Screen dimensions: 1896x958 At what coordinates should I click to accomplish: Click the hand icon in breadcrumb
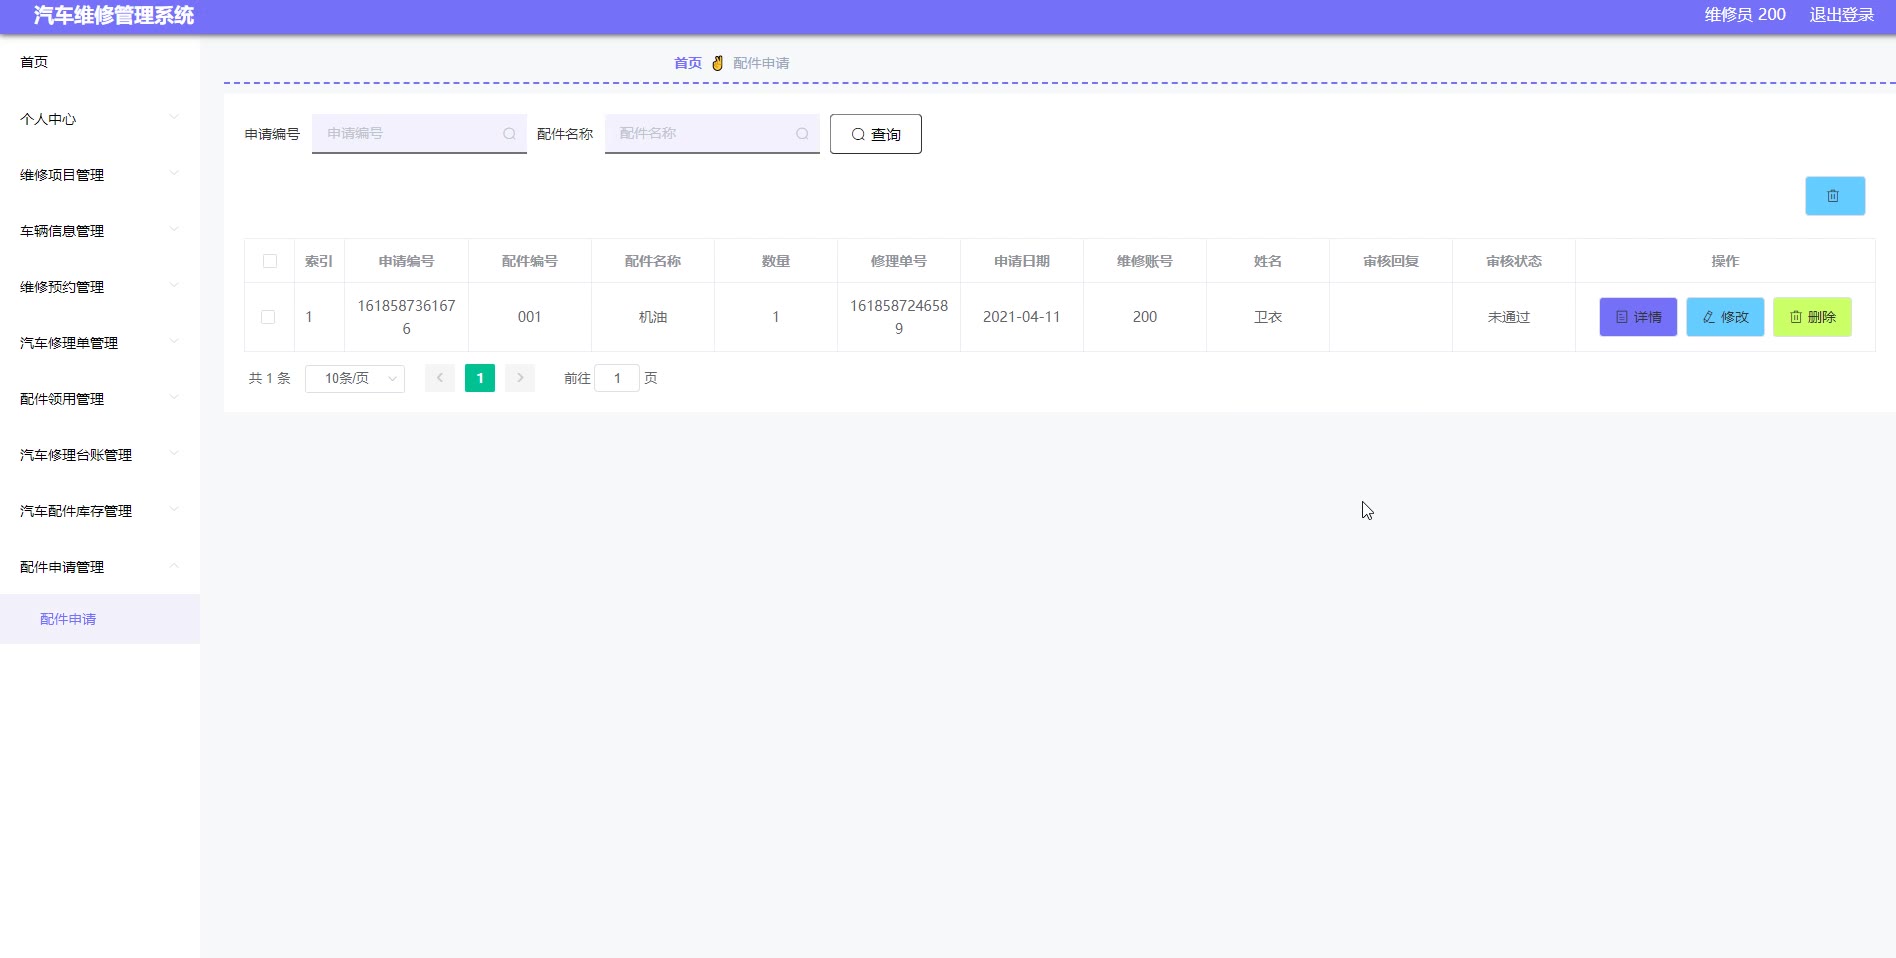[717, 63]
